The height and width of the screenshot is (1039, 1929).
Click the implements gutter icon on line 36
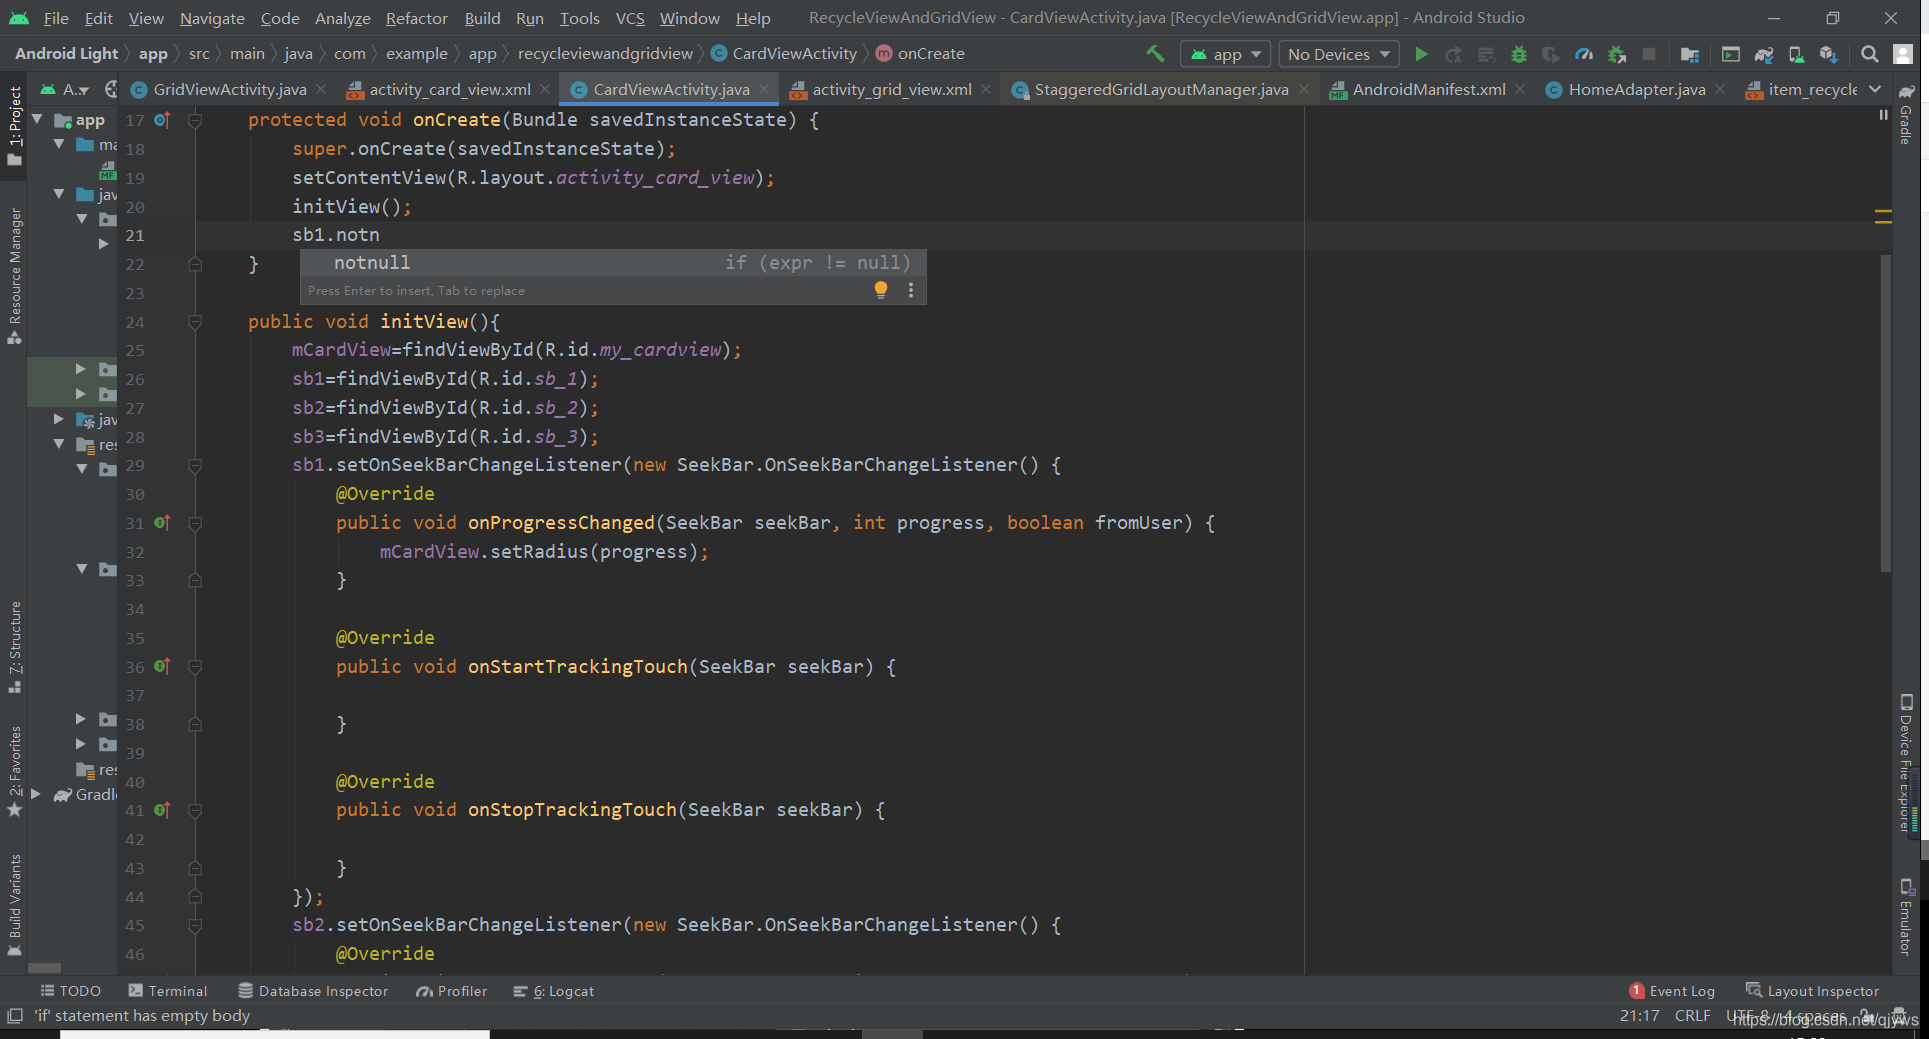tap(162, 666)
